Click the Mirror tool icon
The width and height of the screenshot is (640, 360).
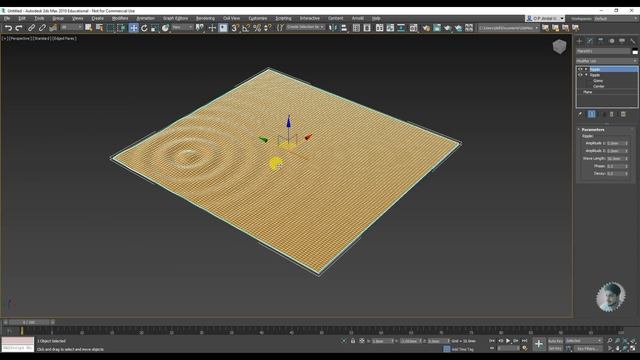coord(333,28)
